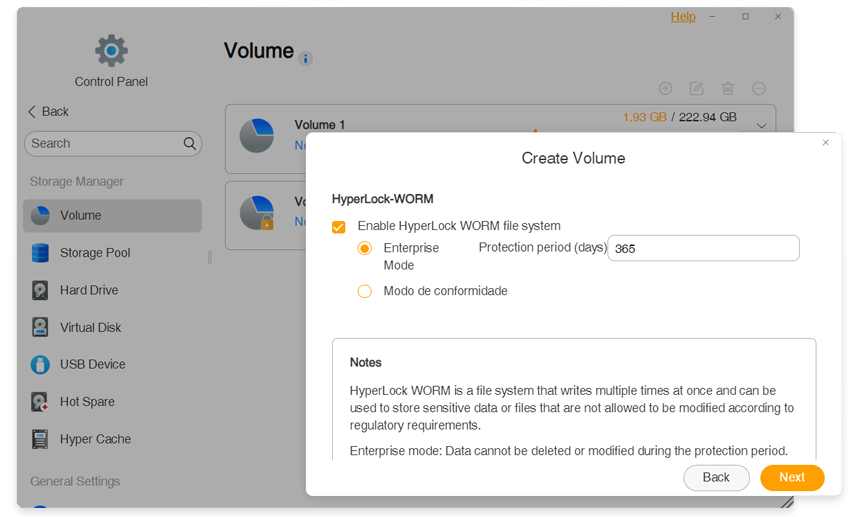Screen dimensions: 852x517
Task: Click the Volume 1 pie chart icon
Action: pos(256,135)
